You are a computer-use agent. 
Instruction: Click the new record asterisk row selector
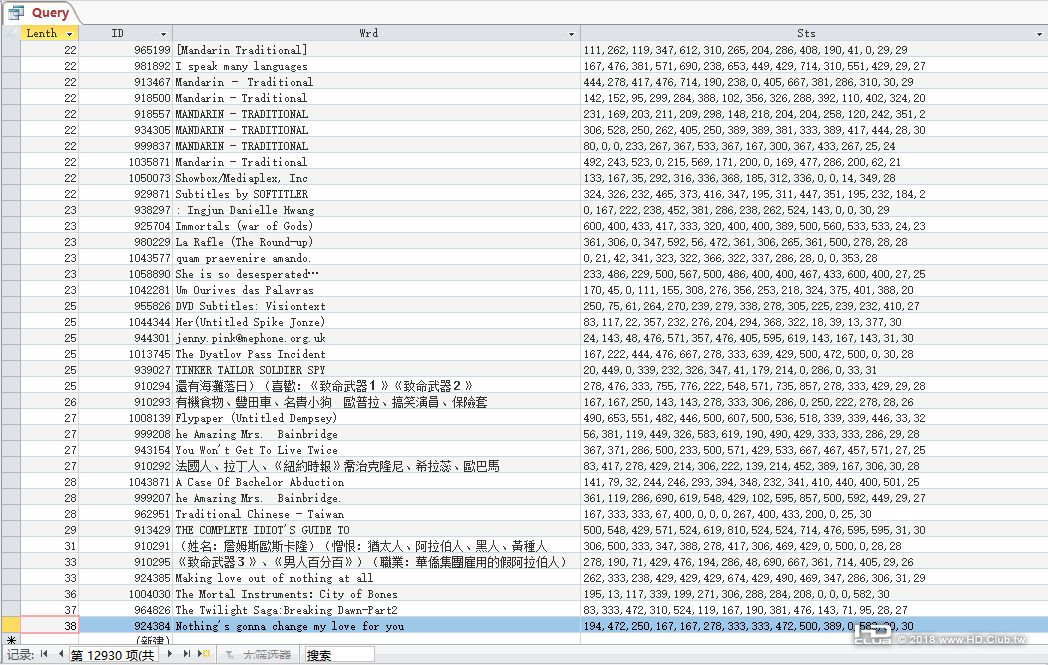coord(10,640)
